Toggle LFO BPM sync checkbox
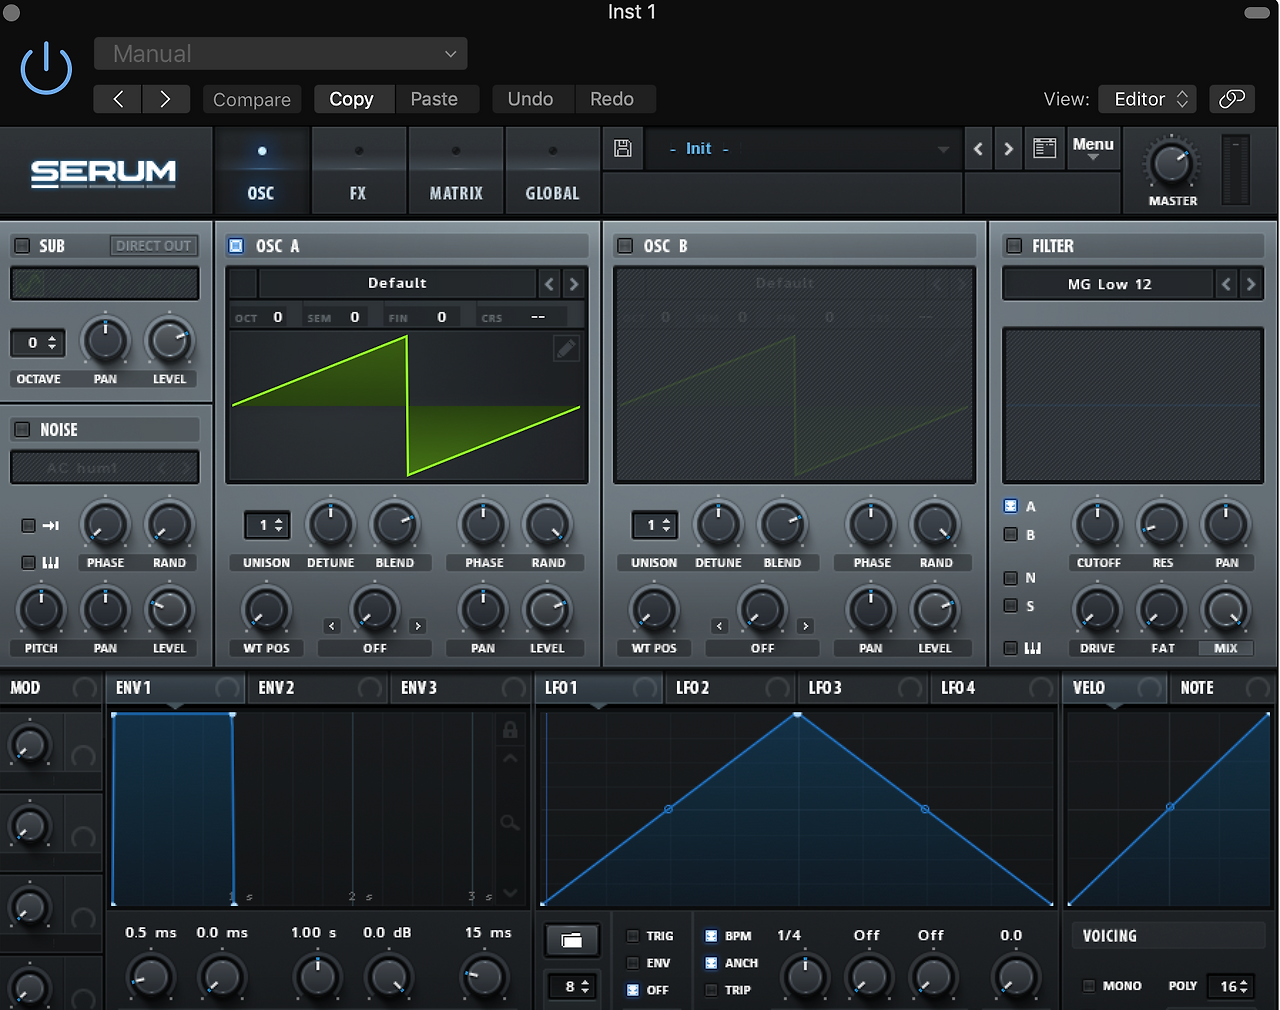Image resolution: width=1280 pixels, height=1010 pixels. click(711, 936)
